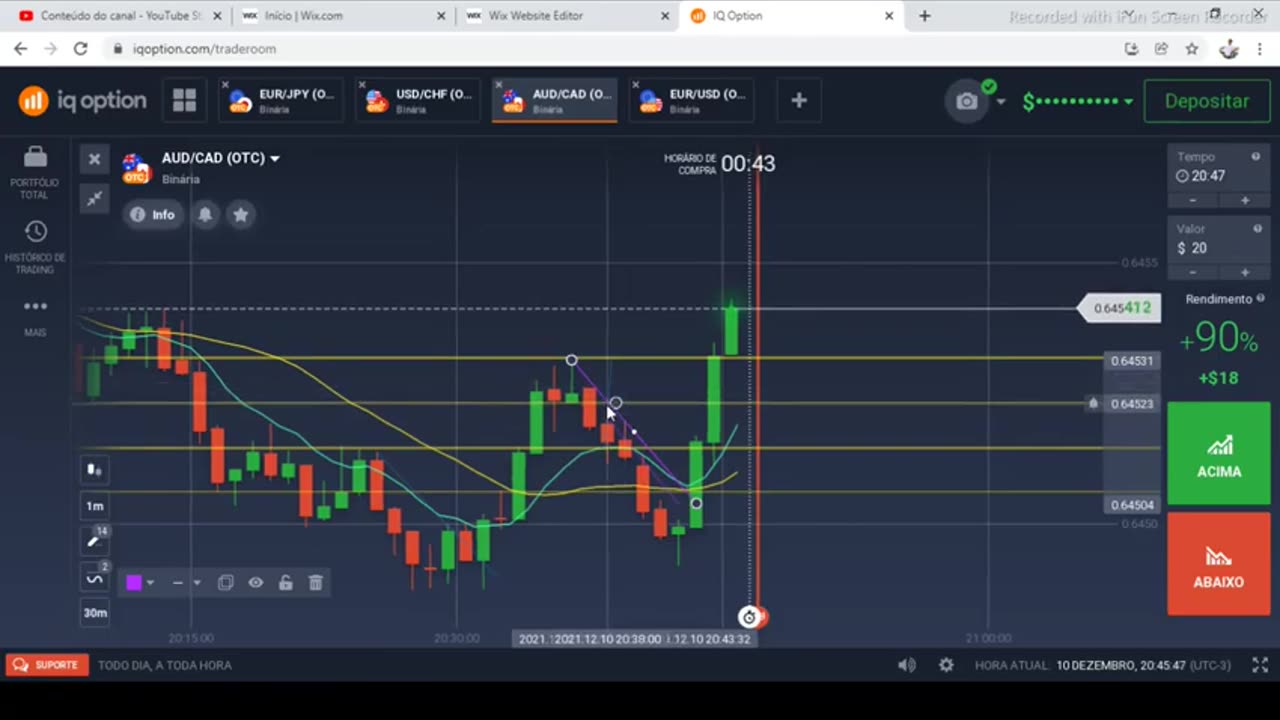Viewport: 1280px width, 720px height.
Task: Open the Portfólio Total sidebar panel
Action: click(x=35, y=171)
